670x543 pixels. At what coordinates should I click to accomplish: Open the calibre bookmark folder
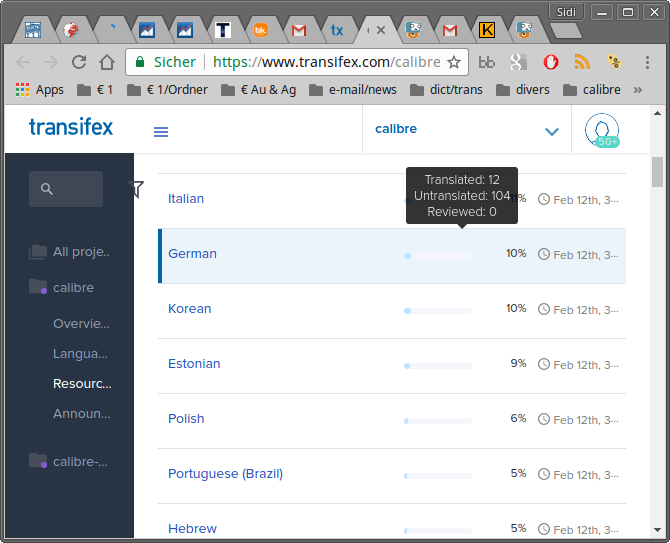click(591, 90)
